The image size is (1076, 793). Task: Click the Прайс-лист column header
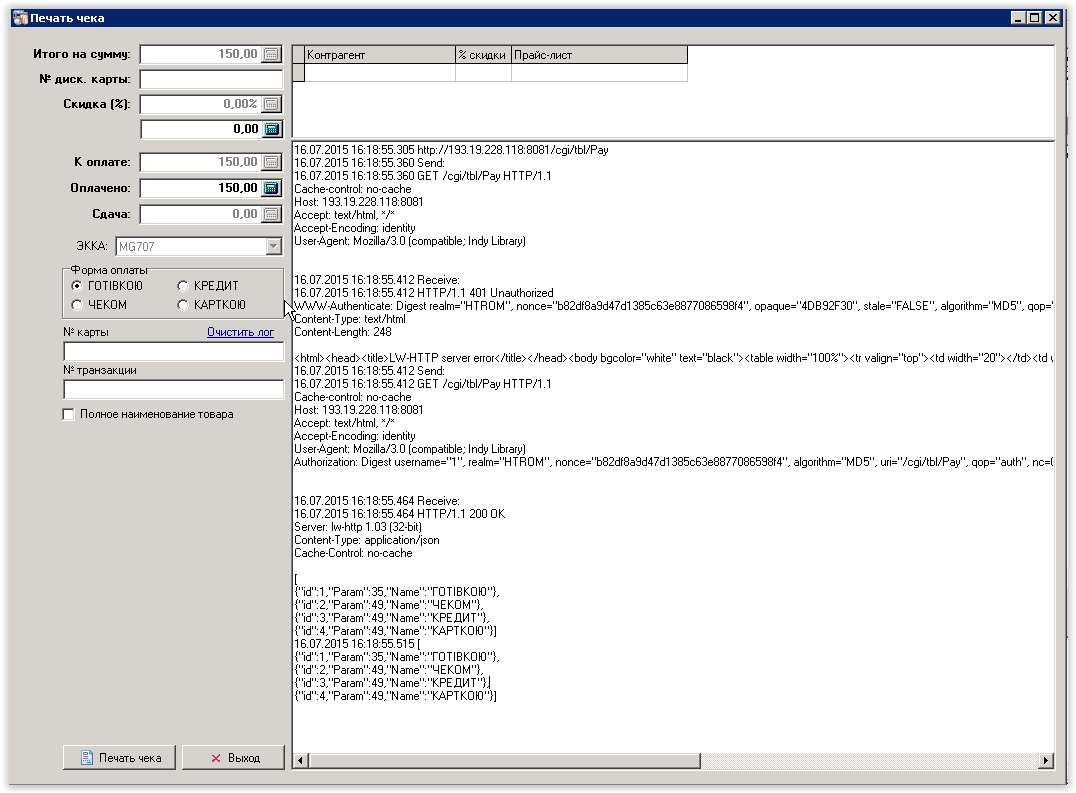(x=598, y=55)
